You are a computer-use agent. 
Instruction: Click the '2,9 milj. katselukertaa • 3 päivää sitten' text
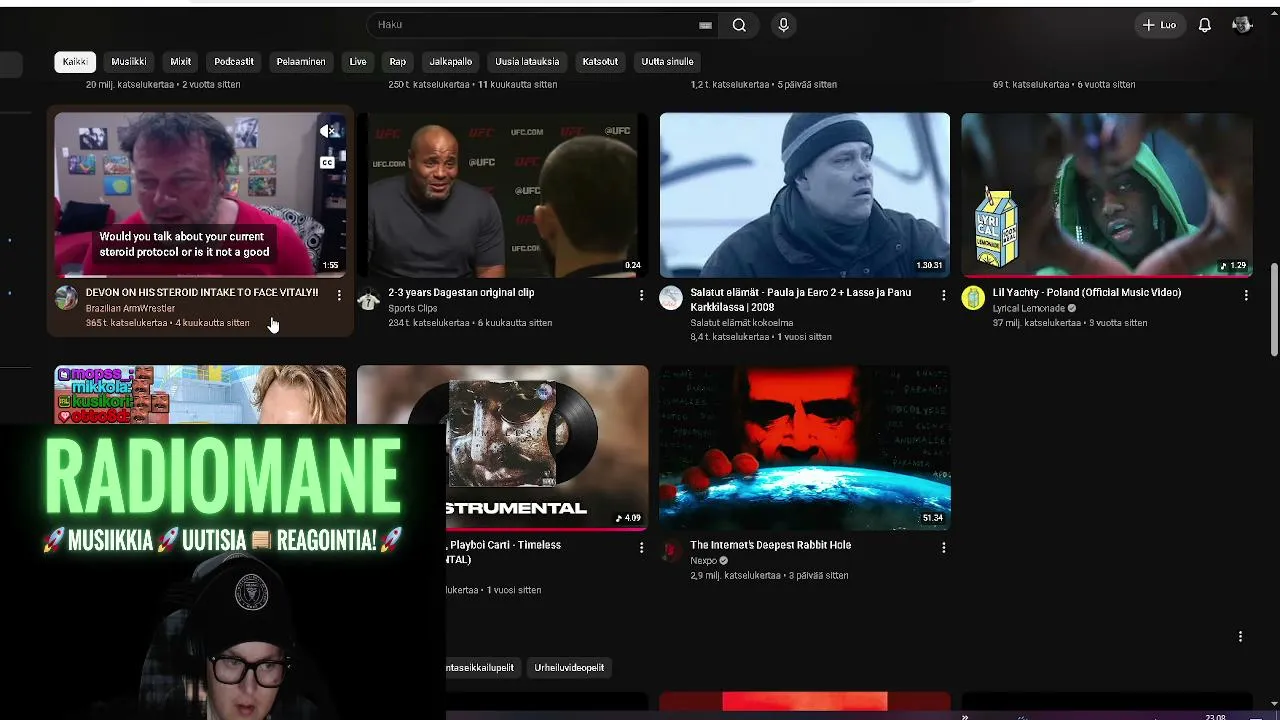click(769, 576)
